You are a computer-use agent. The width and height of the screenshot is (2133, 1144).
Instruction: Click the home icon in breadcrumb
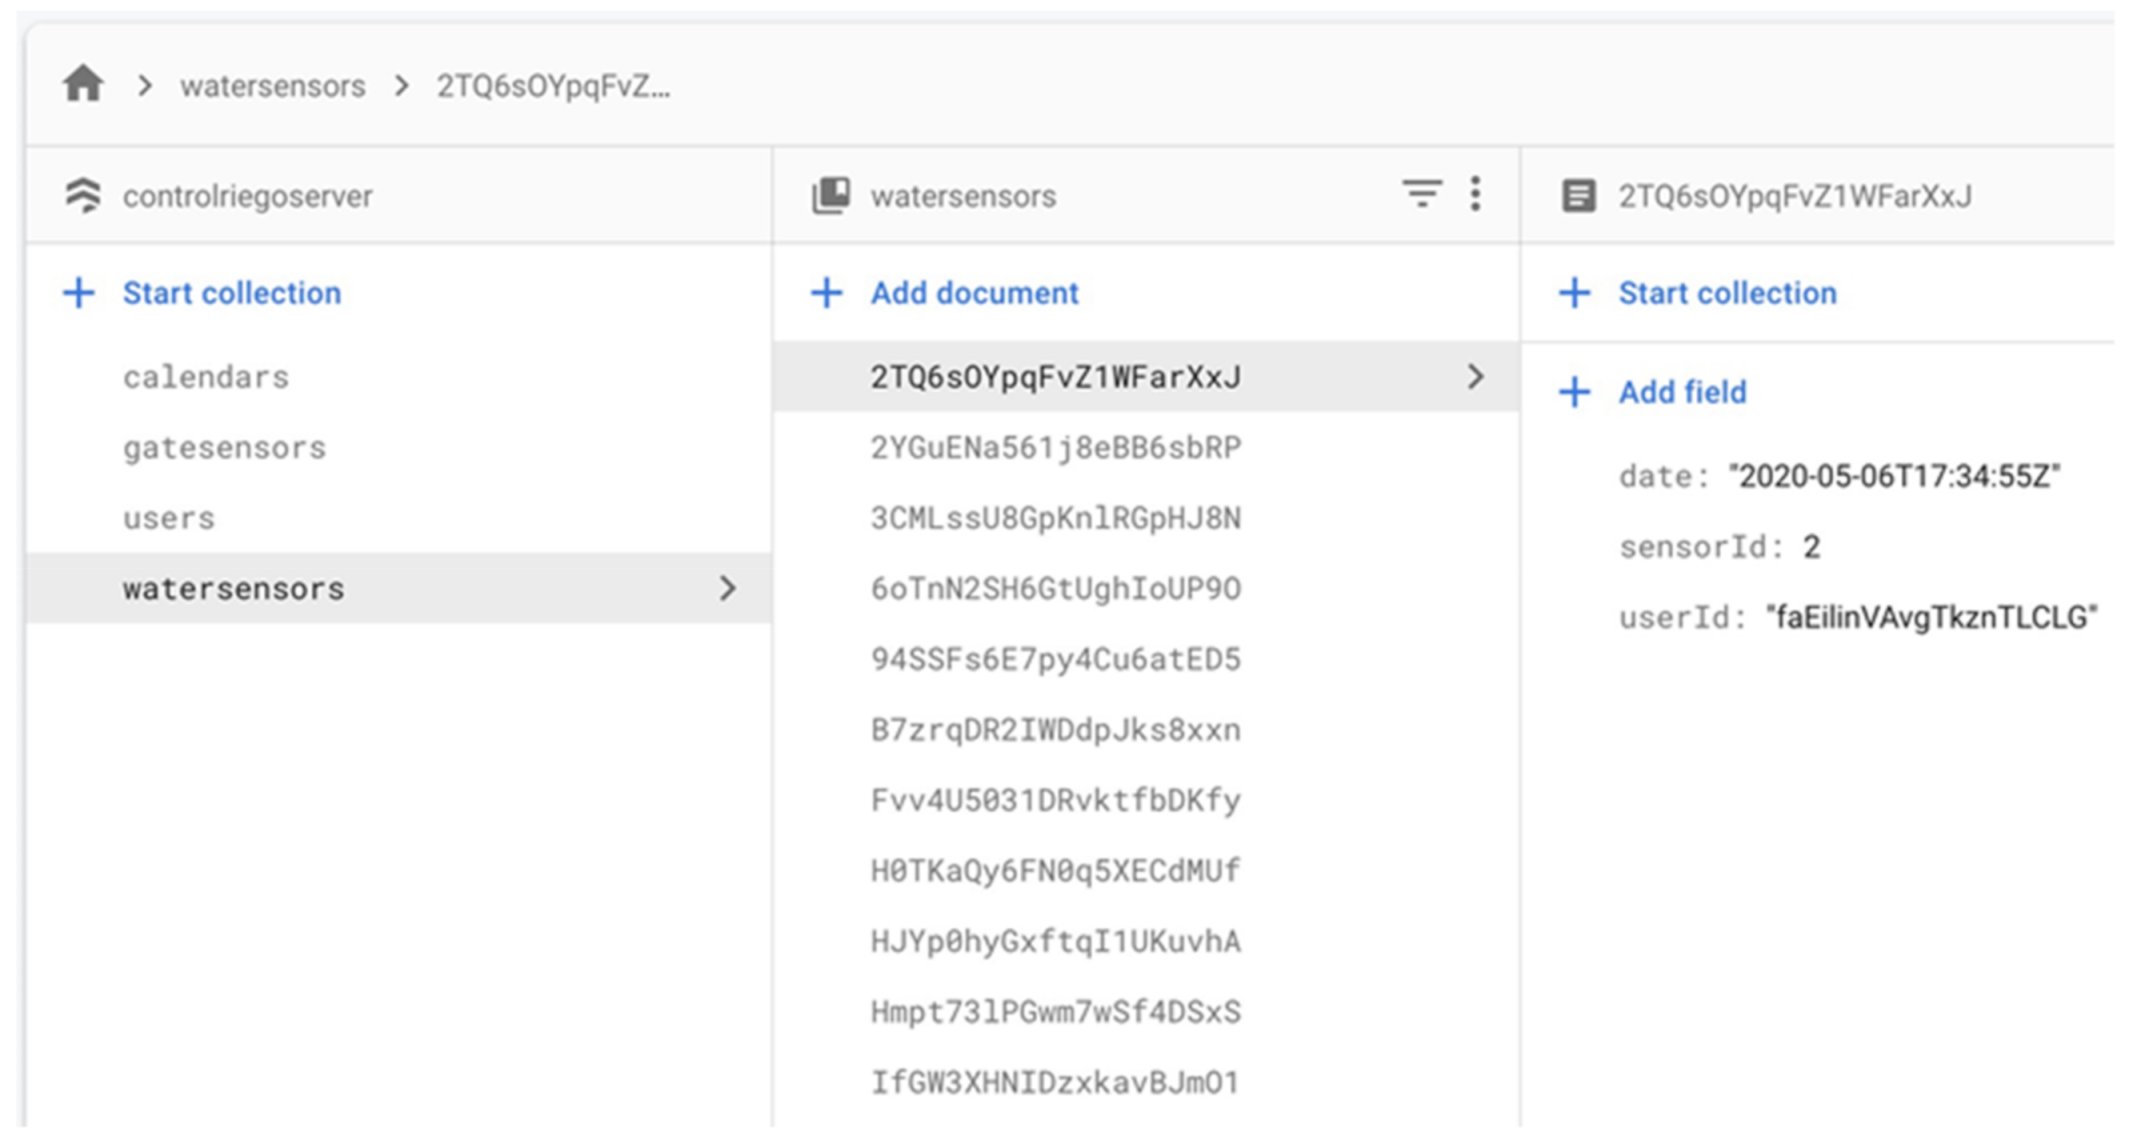click(x=83, y=84)
